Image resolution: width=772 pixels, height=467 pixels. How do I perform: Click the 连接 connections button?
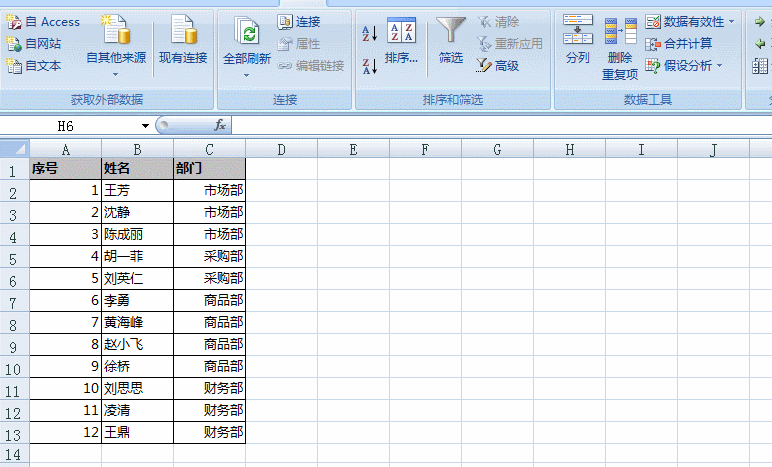tap(299, 22)
